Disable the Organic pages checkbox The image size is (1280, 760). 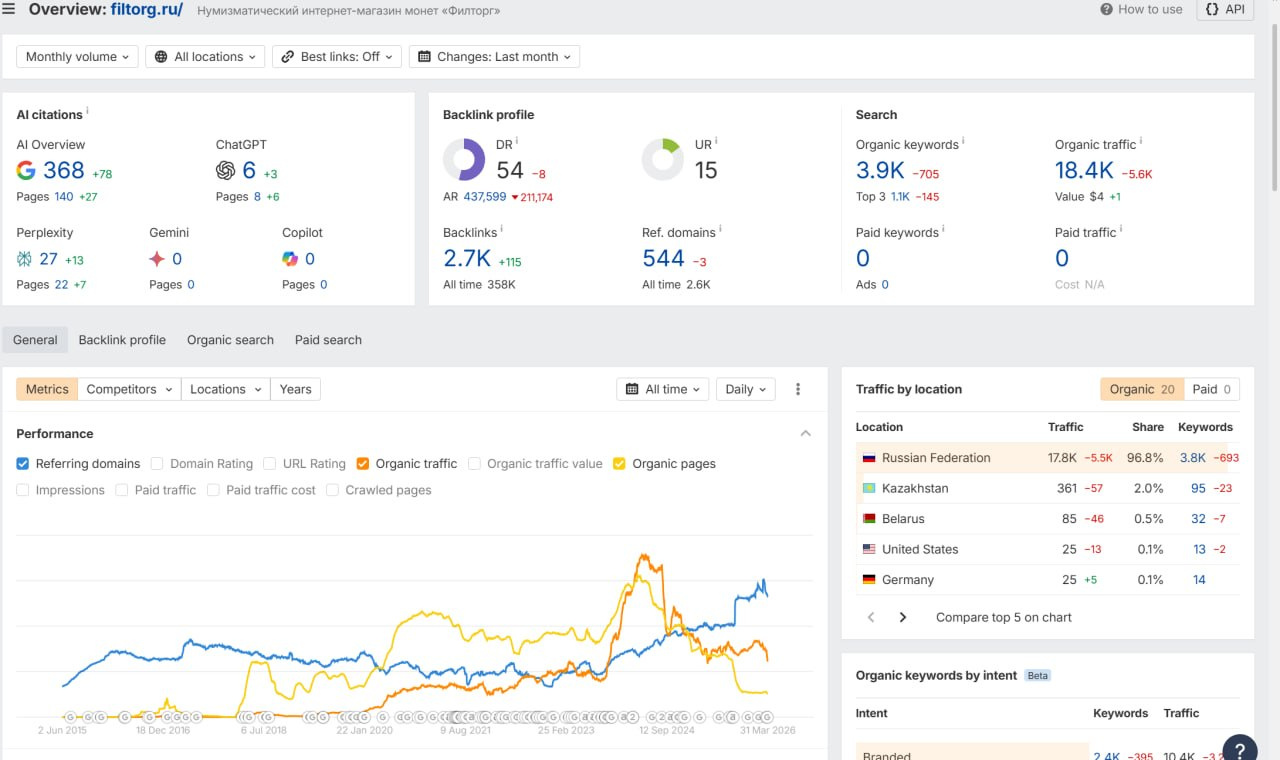pyautogui.click(x=620, y=464)
